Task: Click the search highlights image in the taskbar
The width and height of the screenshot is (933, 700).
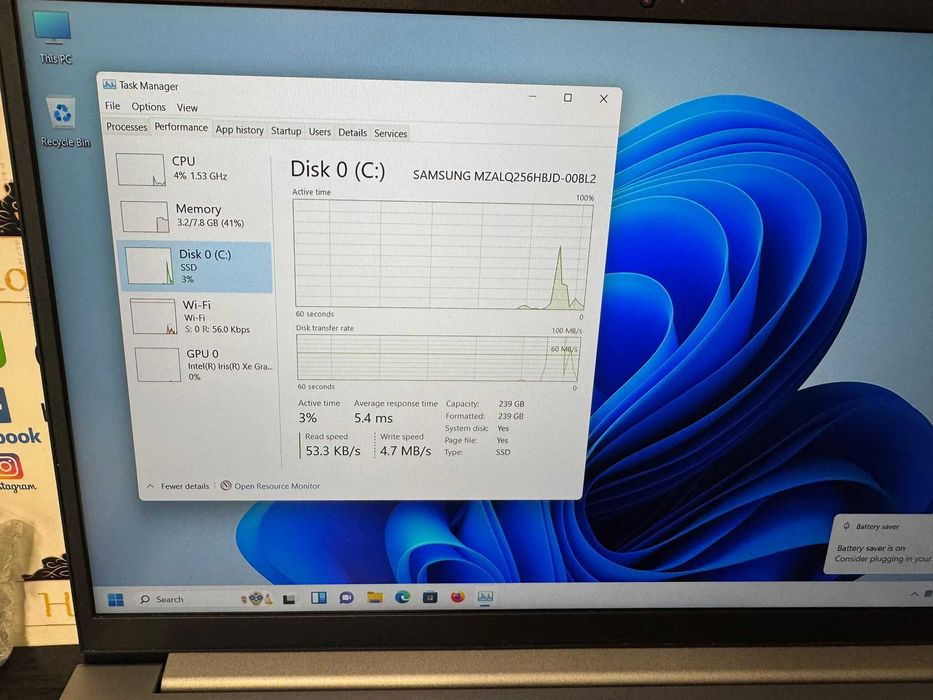Action: point(256,598)
